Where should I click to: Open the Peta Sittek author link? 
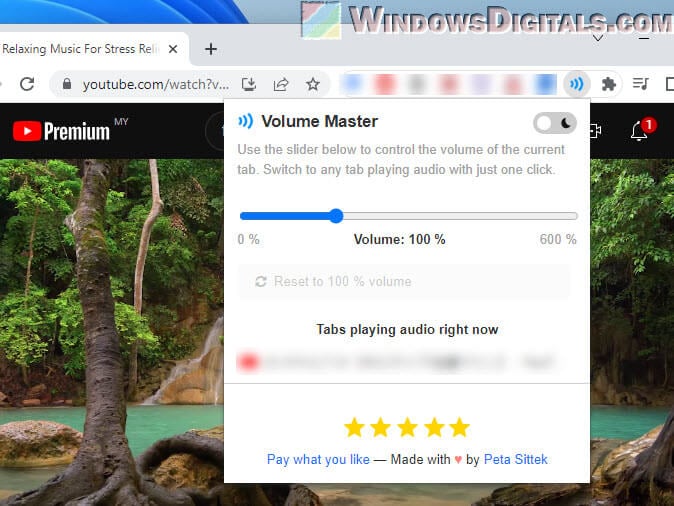click(515, 459)
